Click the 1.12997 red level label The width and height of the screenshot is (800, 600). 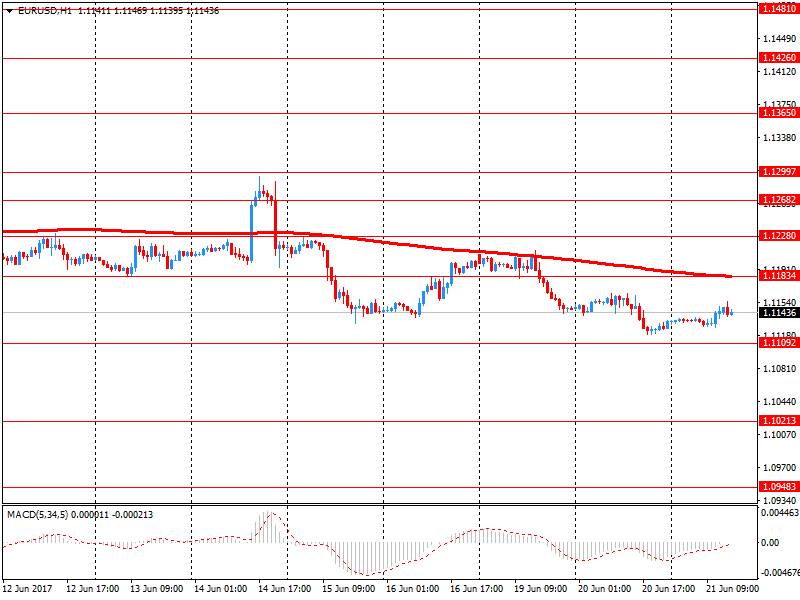pyautogui.click(x=779, y=172)
